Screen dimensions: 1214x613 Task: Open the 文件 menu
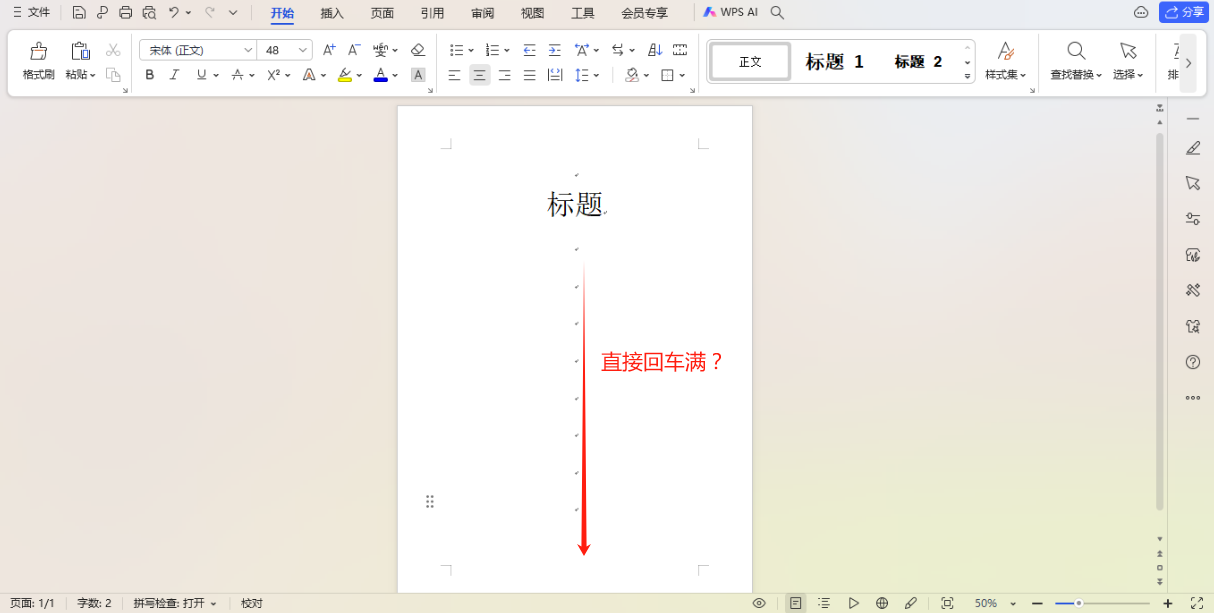click(31, 13)
